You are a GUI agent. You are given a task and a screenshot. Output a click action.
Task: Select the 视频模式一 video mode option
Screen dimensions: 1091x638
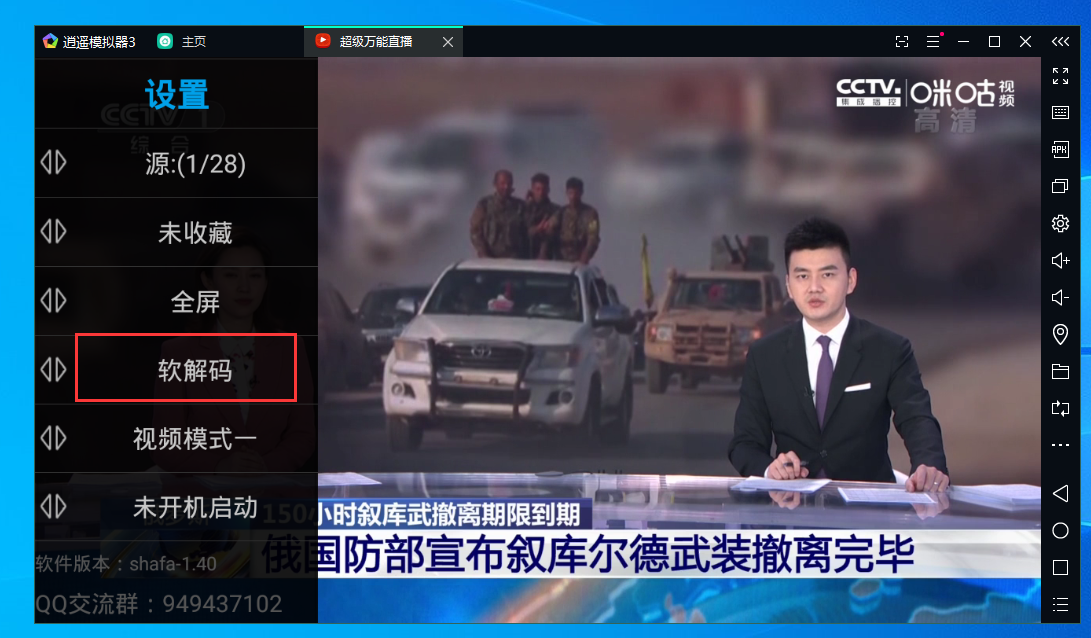click(195, 438)
